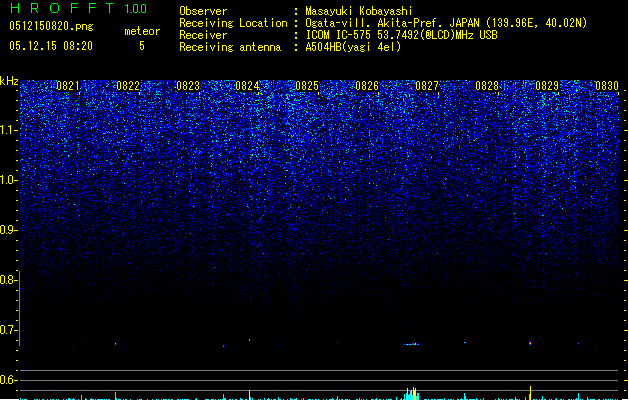Screen dimensions: 629x400
Task: Click the 0827 time marker
Action: [427, 86]
